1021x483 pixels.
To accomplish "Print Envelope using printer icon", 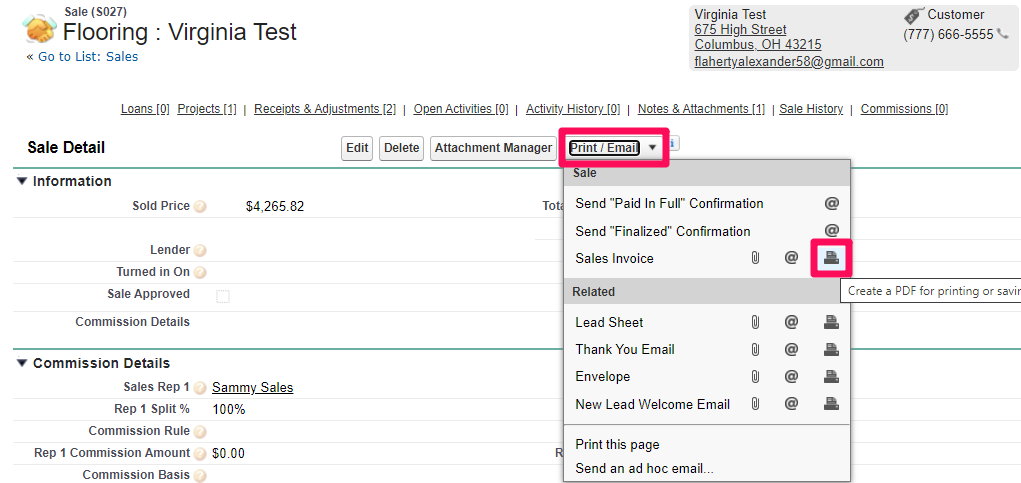I will coord(832,376).
